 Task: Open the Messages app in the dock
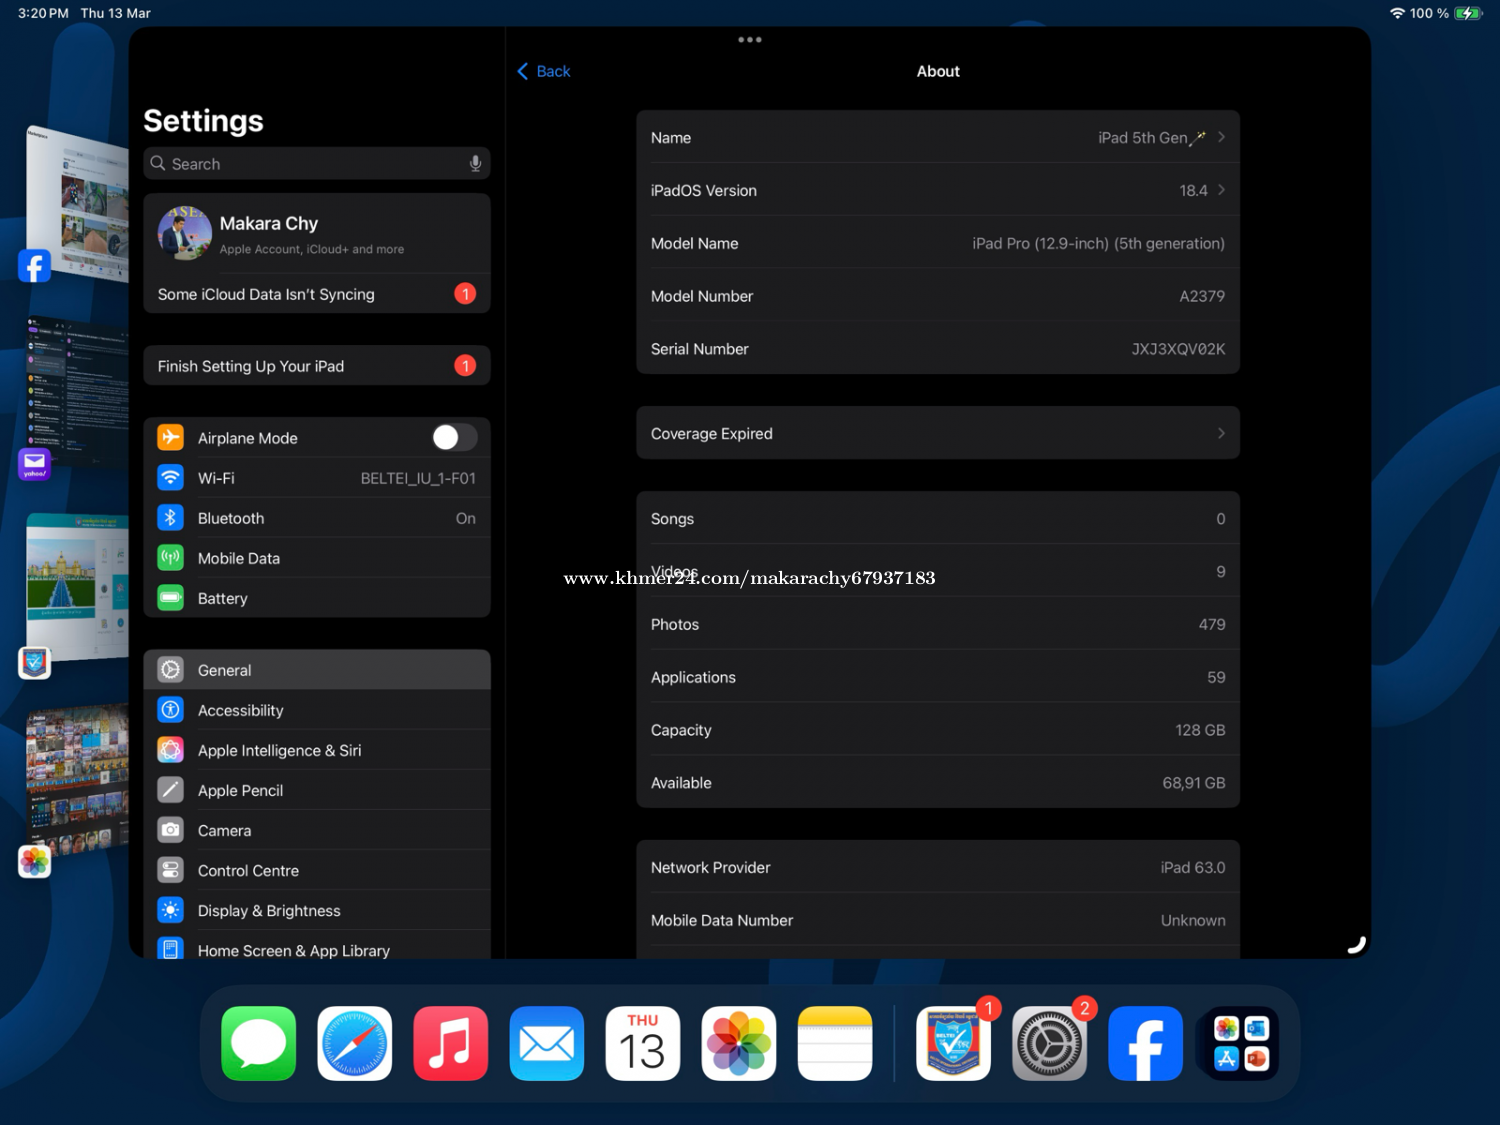[x=259, y=1044]
